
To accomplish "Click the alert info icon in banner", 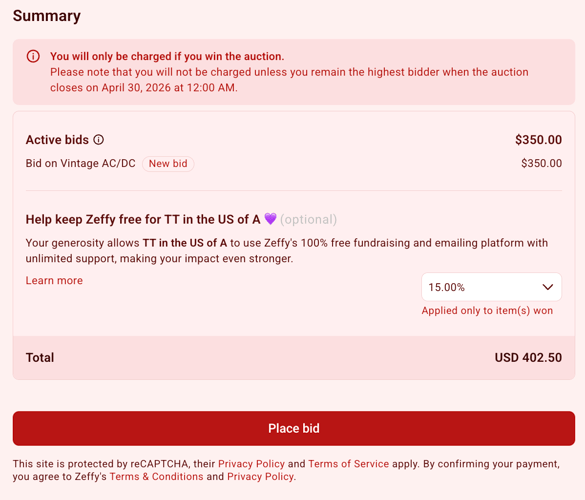I will pyautogui.click(x=33, y=56).
